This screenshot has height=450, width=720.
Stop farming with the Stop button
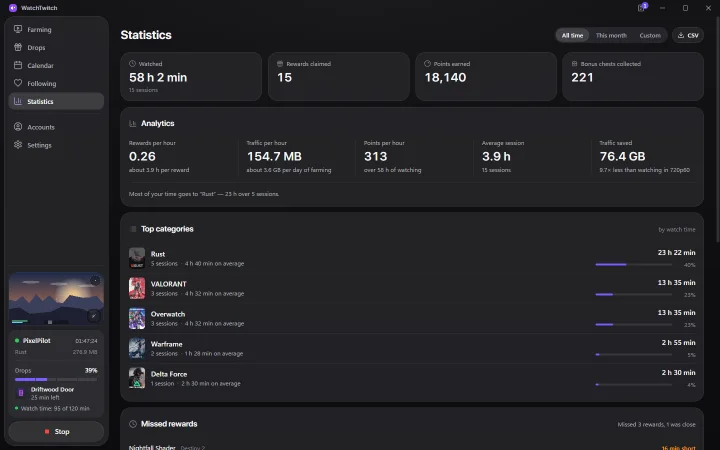[56, 432]
